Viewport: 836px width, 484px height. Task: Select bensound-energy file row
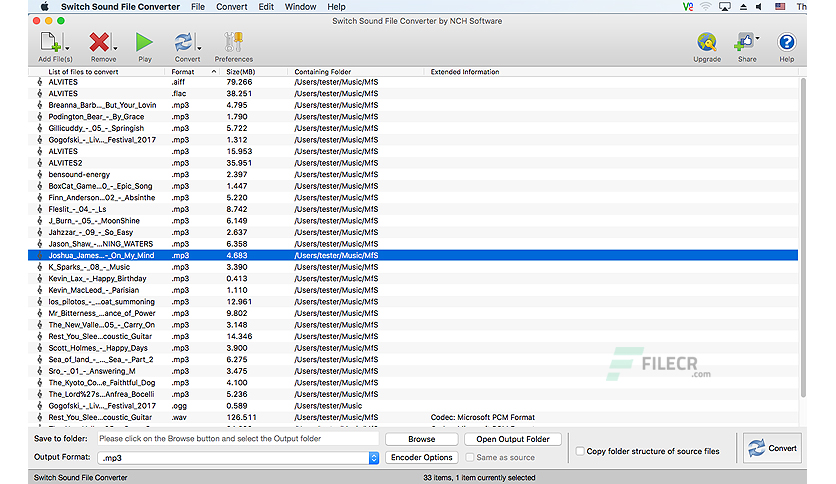coord(413,174)
